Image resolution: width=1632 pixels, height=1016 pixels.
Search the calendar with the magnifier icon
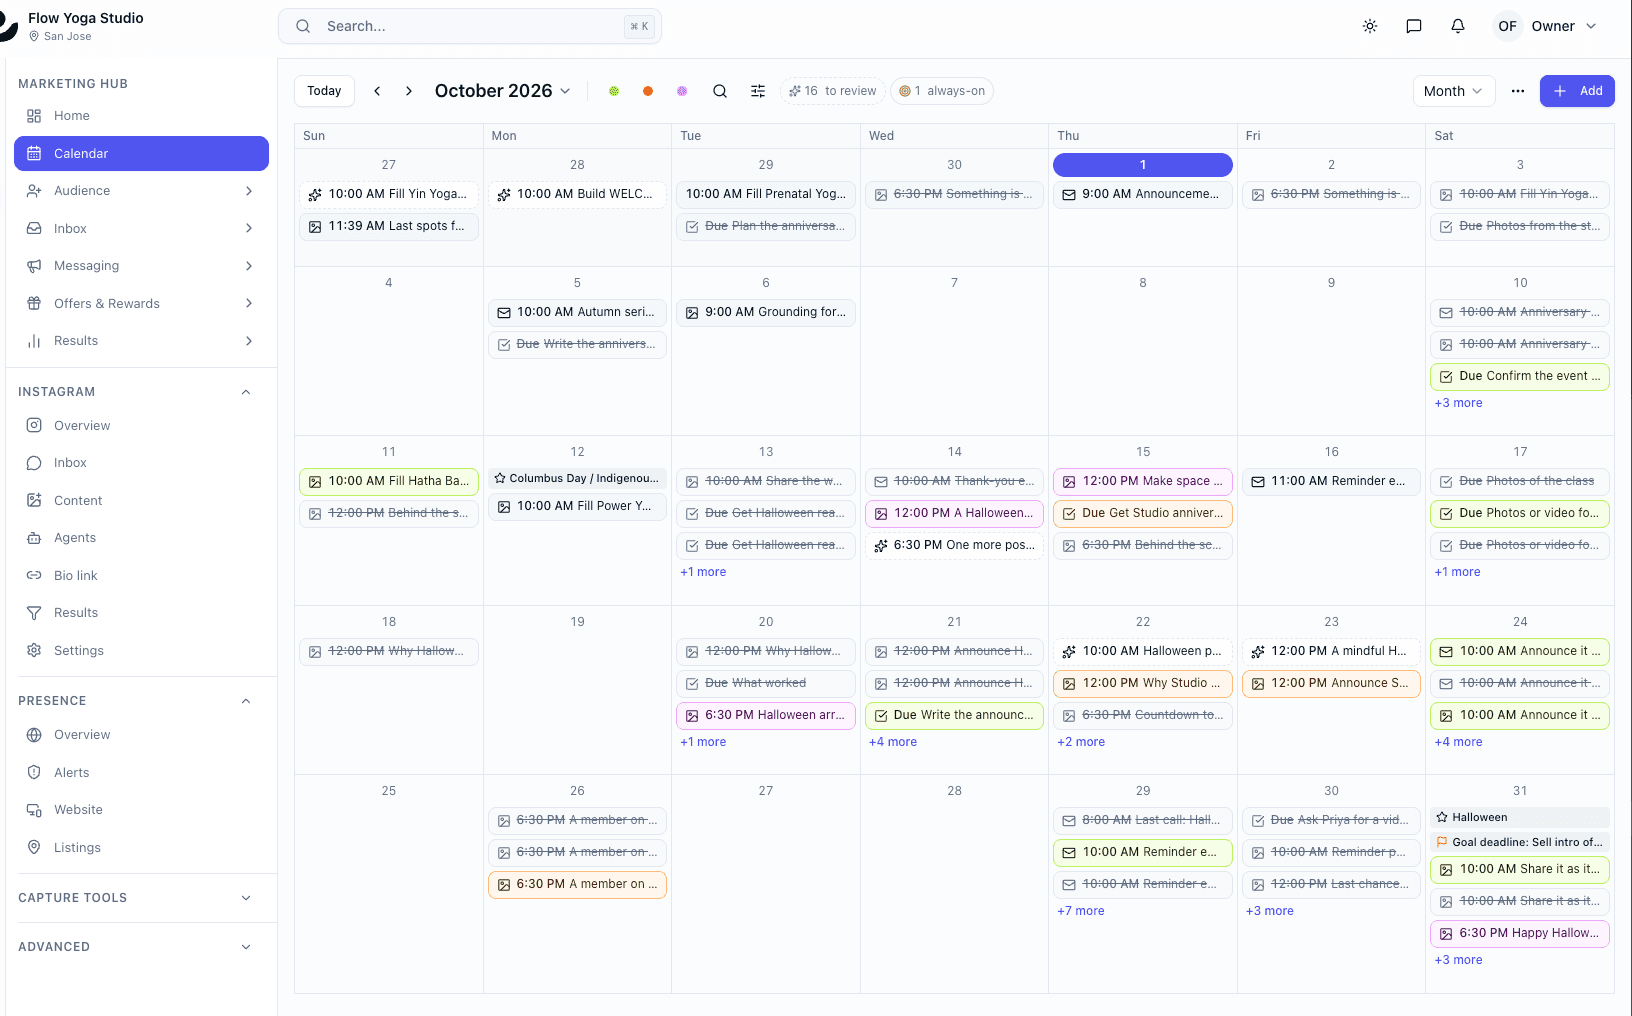pos(720,91)
